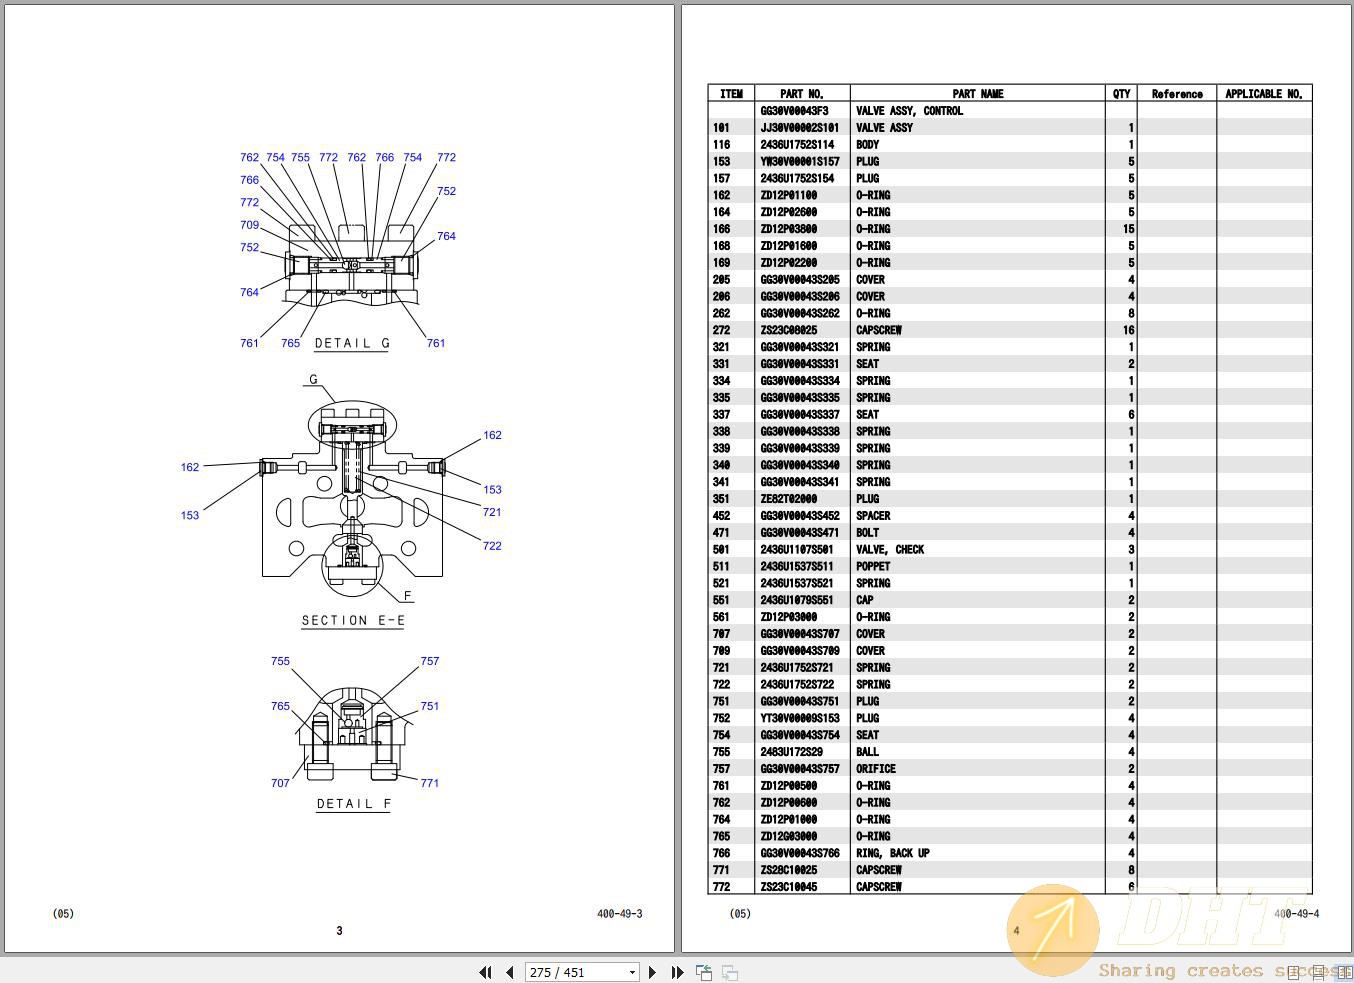
Task: Switch to two-page facing layout view
Action: point(1344,972)
